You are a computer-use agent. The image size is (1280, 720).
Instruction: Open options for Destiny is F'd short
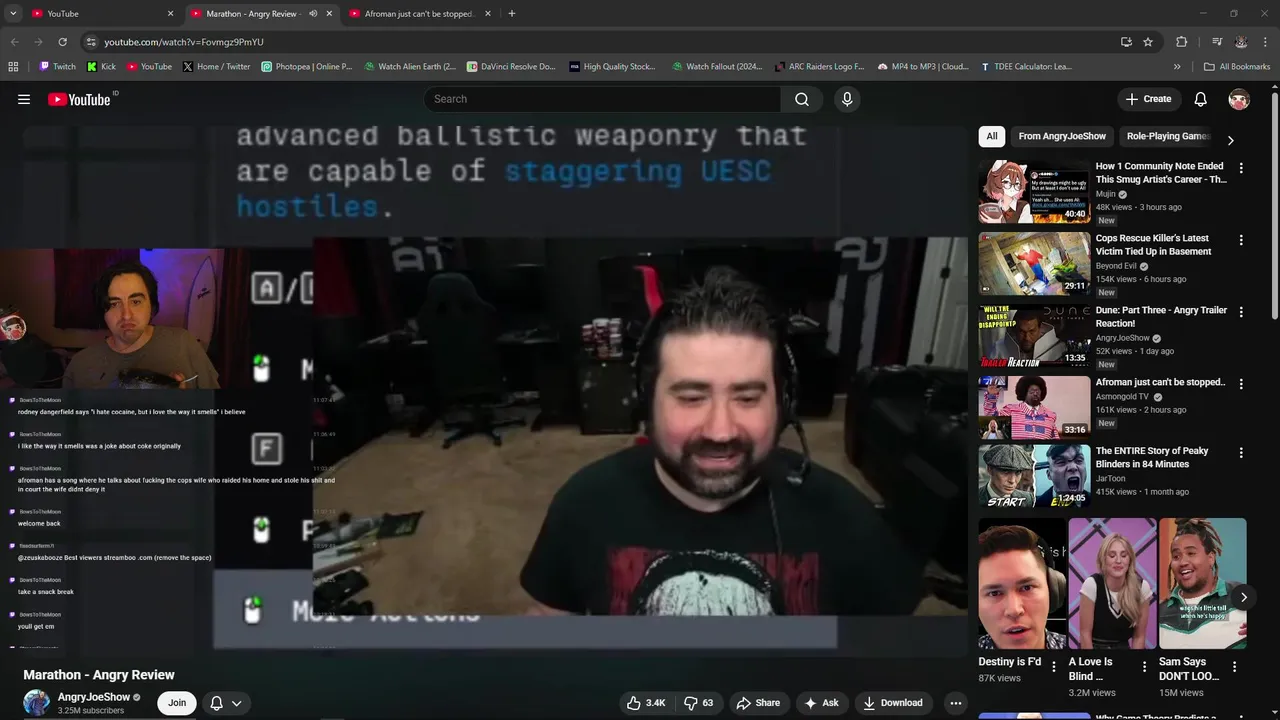(1053, 666)
